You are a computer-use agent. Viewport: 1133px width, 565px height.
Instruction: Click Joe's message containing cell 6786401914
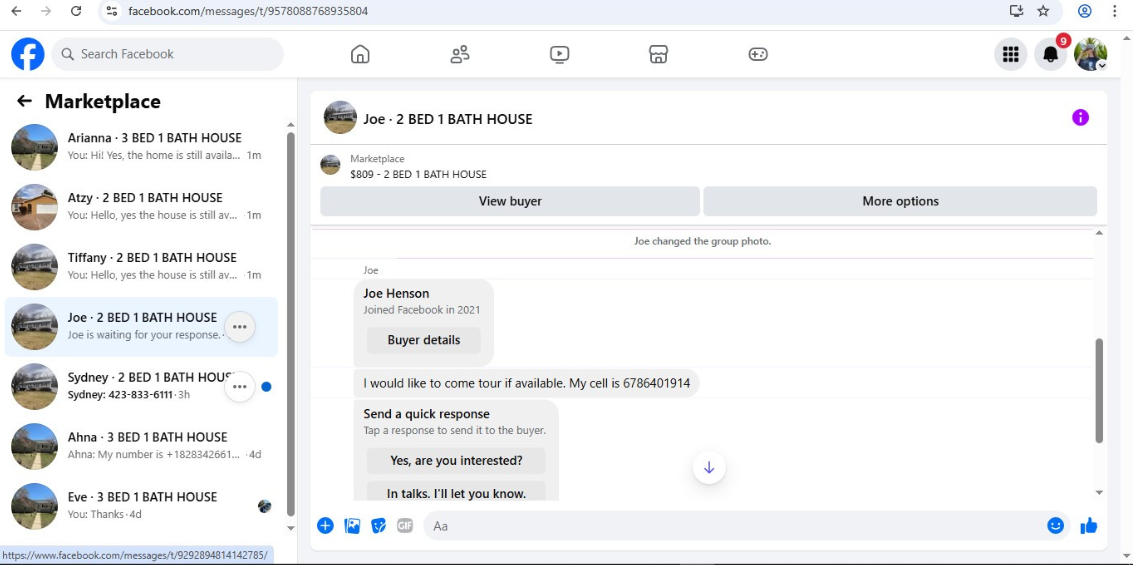tap(527, 383)
